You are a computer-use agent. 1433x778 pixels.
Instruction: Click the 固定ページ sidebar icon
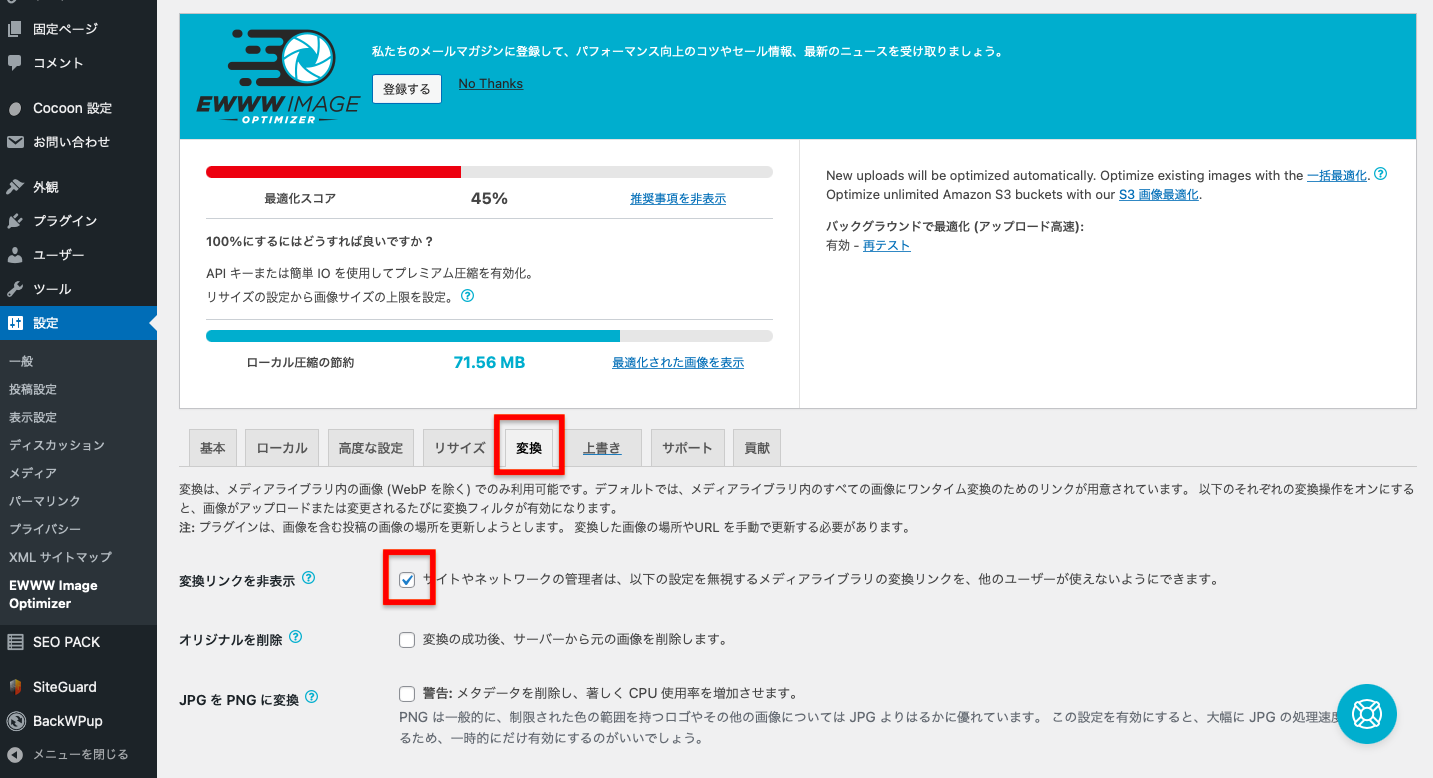click(15, 29)
